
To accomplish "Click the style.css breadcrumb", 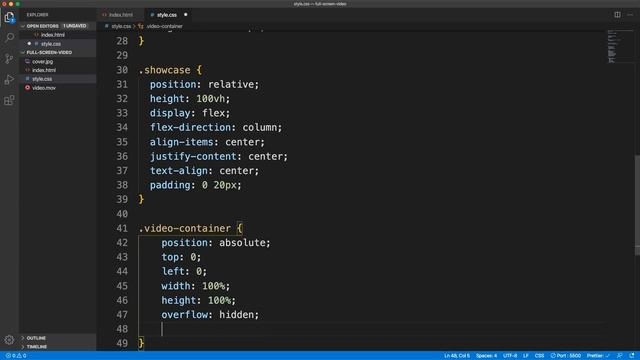I will pyautogui.click(x=121, y=26).
